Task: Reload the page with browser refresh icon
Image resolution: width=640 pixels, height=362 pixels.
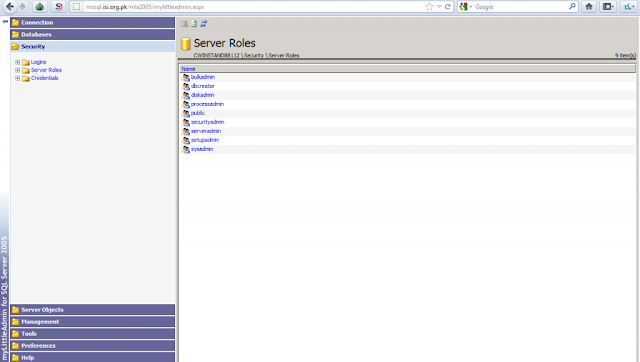Action: (x=448, y=7)
